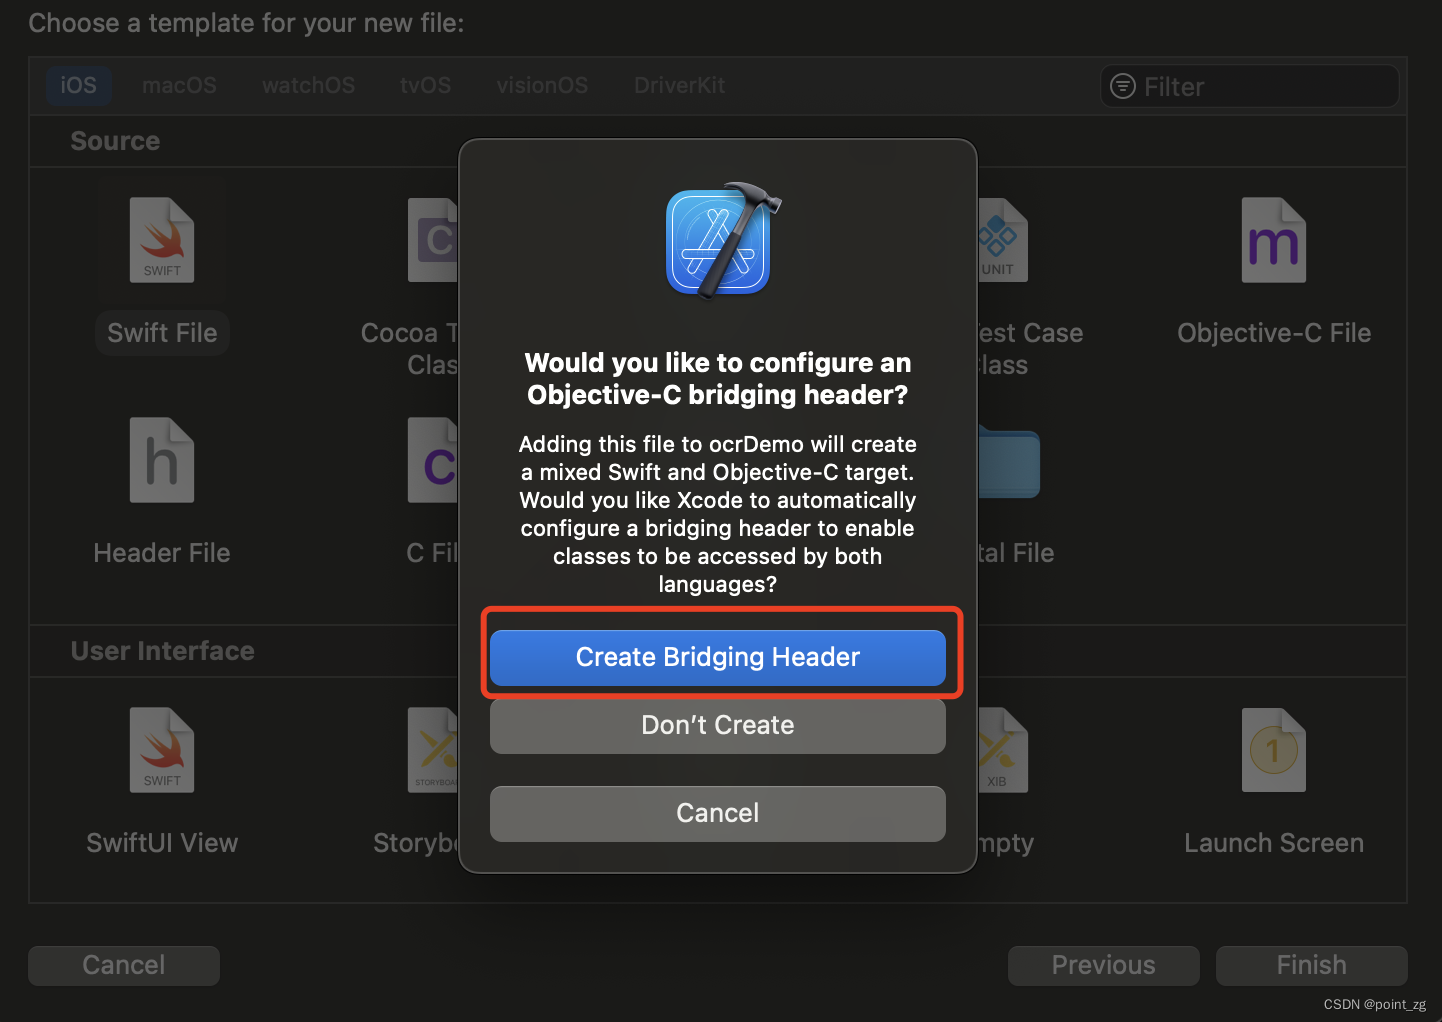Cancel the template chooser sheet
Screen dimensions: 1442x1022
click(124, 965)
